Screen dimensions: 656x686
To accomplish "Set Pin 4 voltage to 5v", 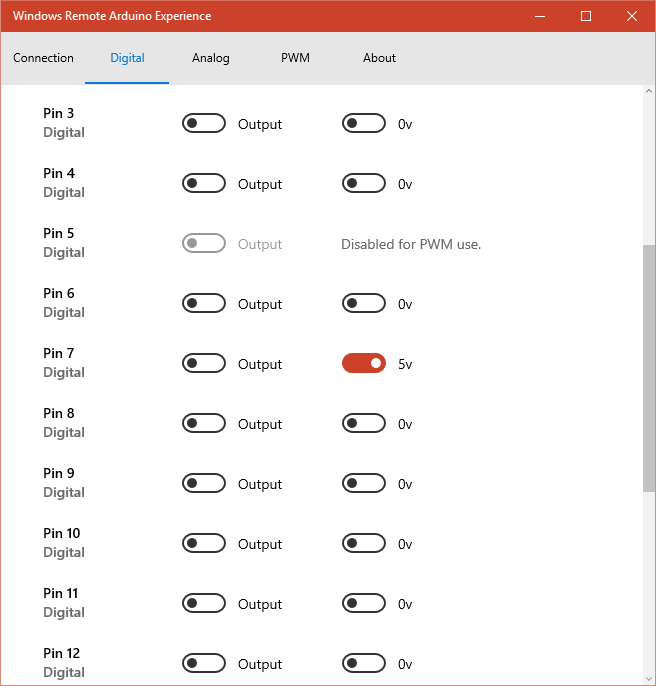I will [364, 184].
